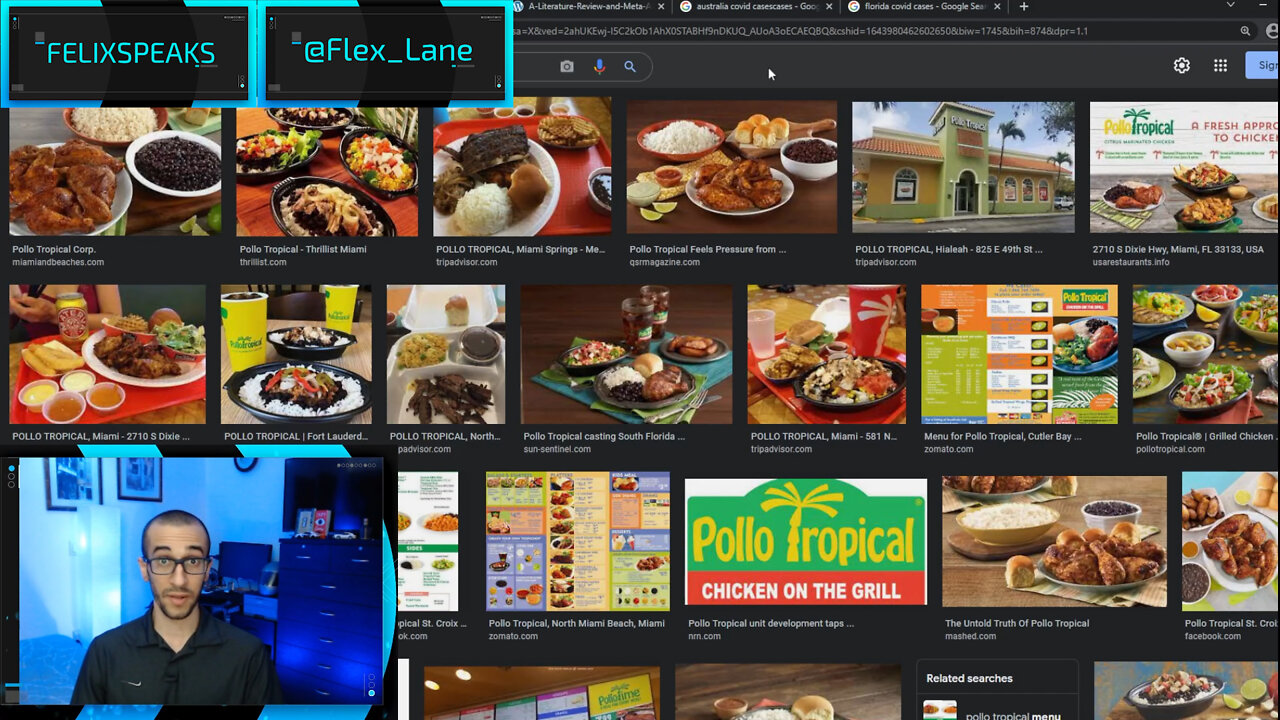Visit the sun-sentinel.com source link
Screen dimensions: 1280x720
click(557, 449)
